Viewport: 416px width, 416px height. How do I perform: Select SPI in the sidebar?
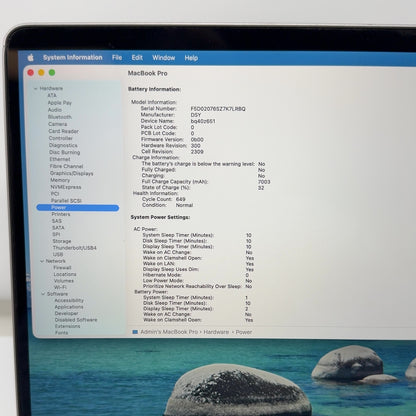56,234
